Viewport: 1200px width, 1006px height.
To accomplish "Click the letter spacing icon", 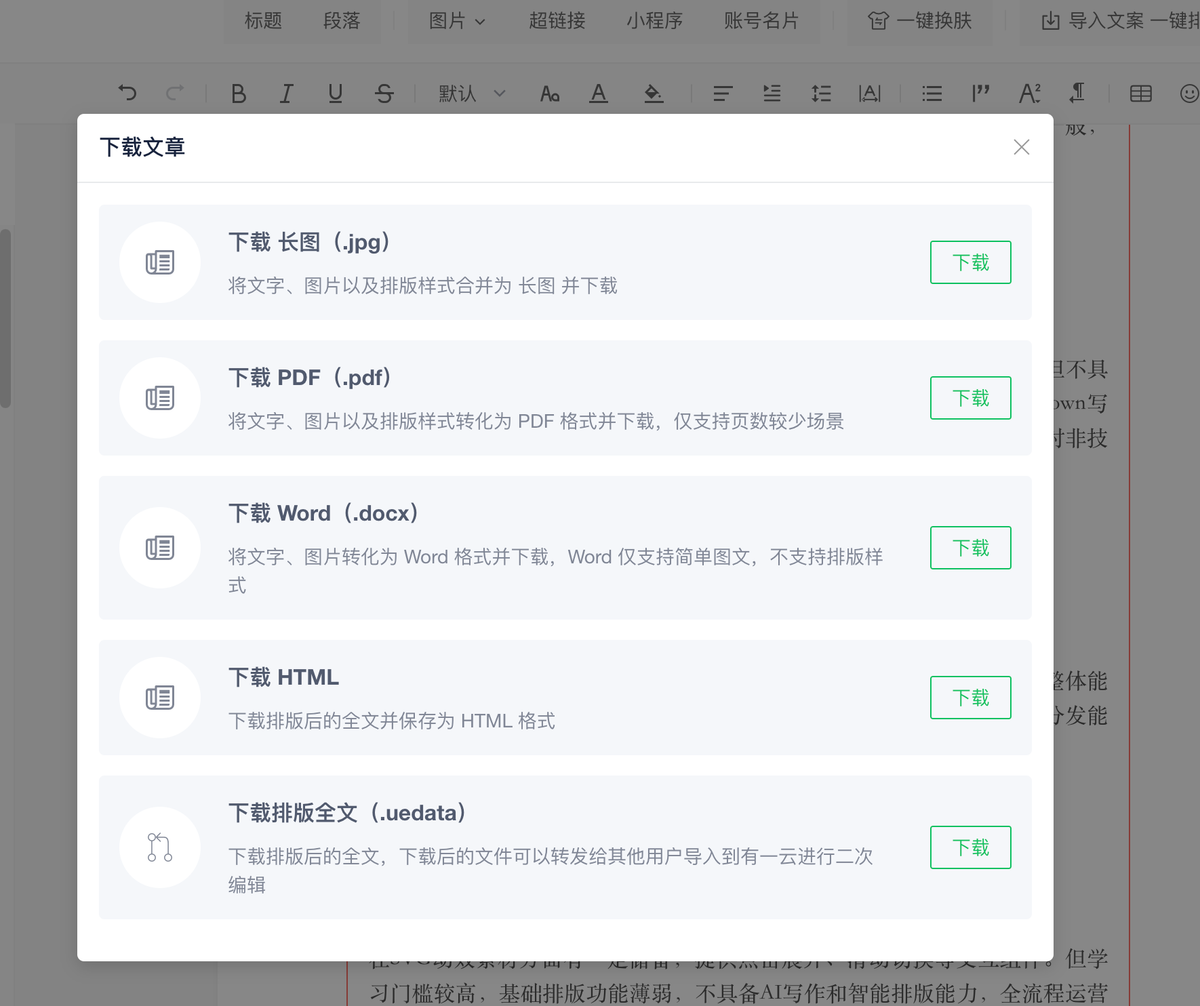I will tap(870, 93).
